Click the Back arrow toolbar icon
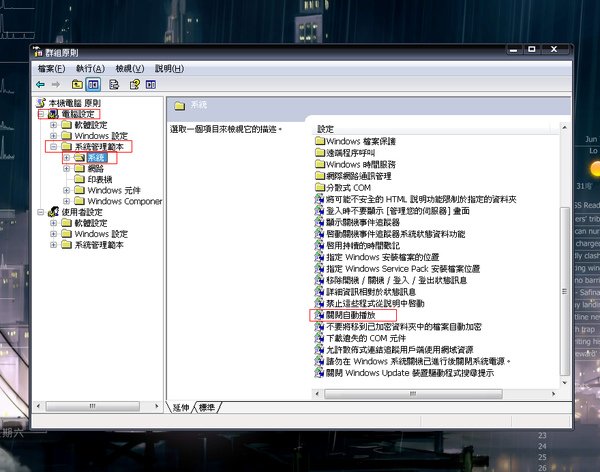 [40, 85]
